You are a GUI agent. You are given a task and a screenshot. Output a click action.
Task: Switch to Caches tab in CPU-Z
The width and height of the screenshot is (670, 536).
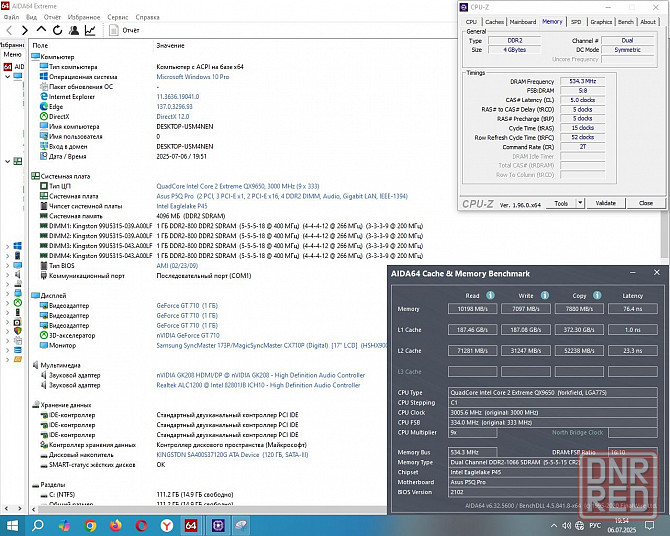click(x=494, y=22)
